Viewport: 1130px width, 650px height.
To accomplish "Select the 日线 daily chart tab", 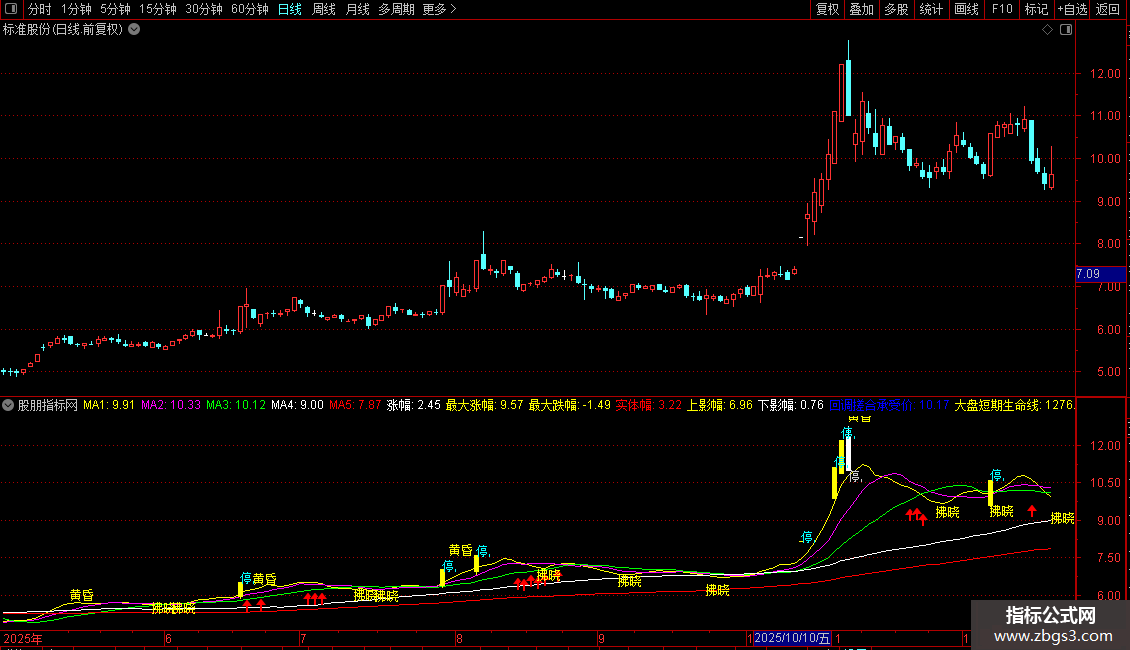I will click(290, 9).
